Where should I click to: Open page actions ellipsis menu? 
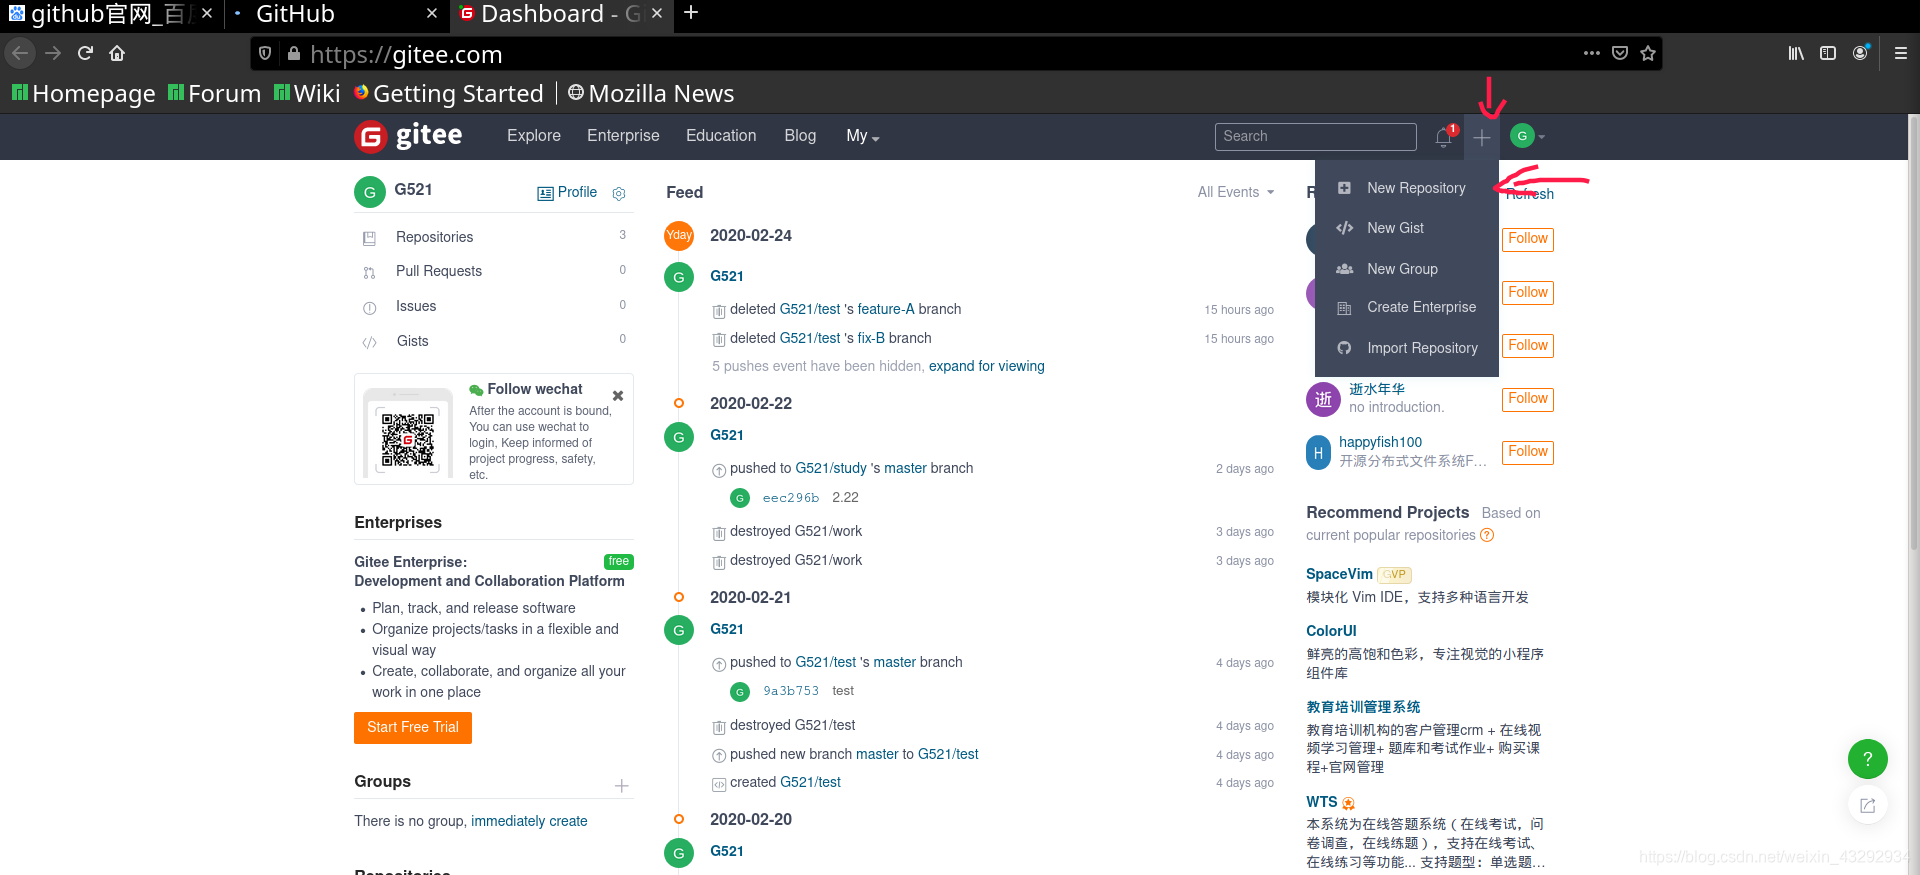1592,53
